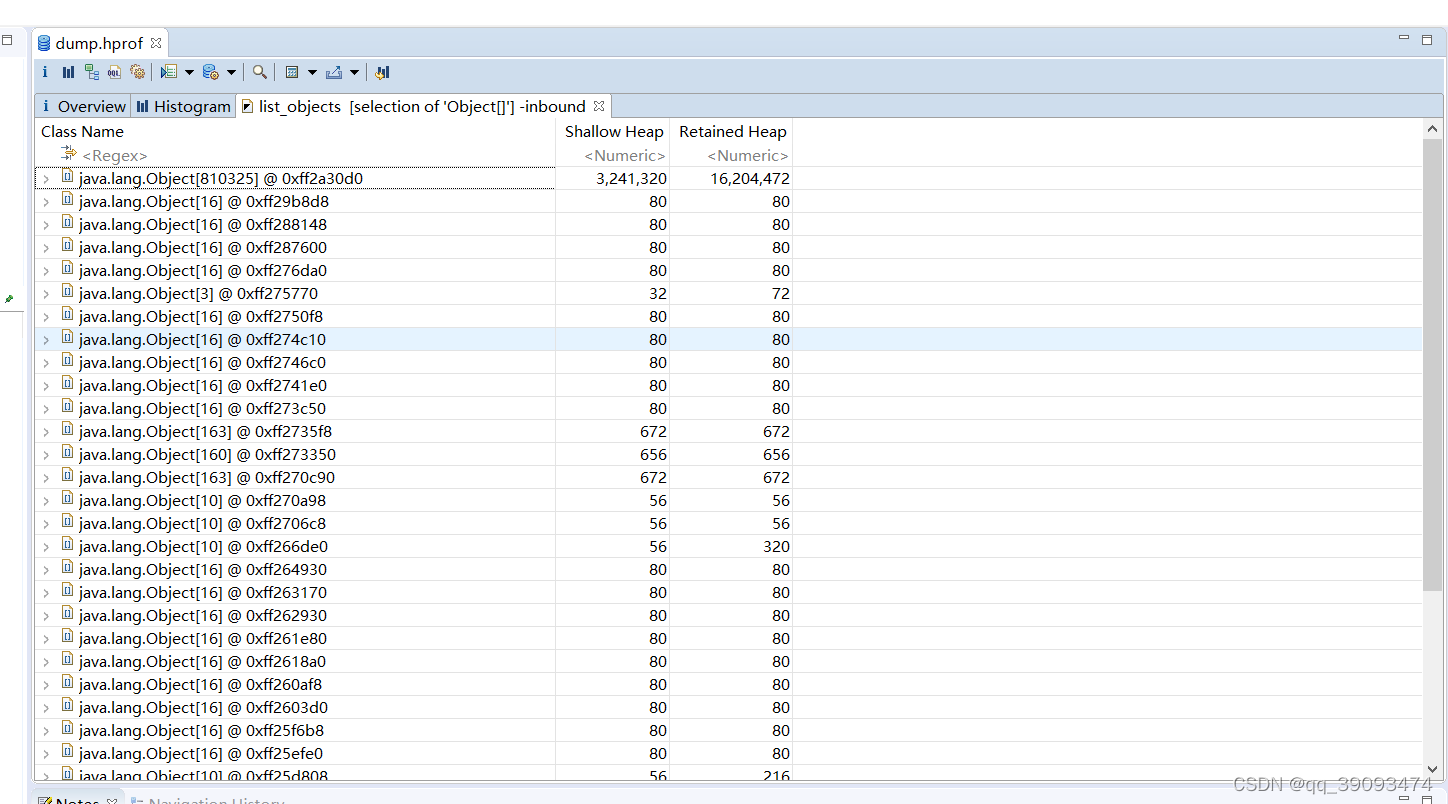Open the Reports dropdown arrow
This screenshot has width=1448, height=804.
[189, 73]
